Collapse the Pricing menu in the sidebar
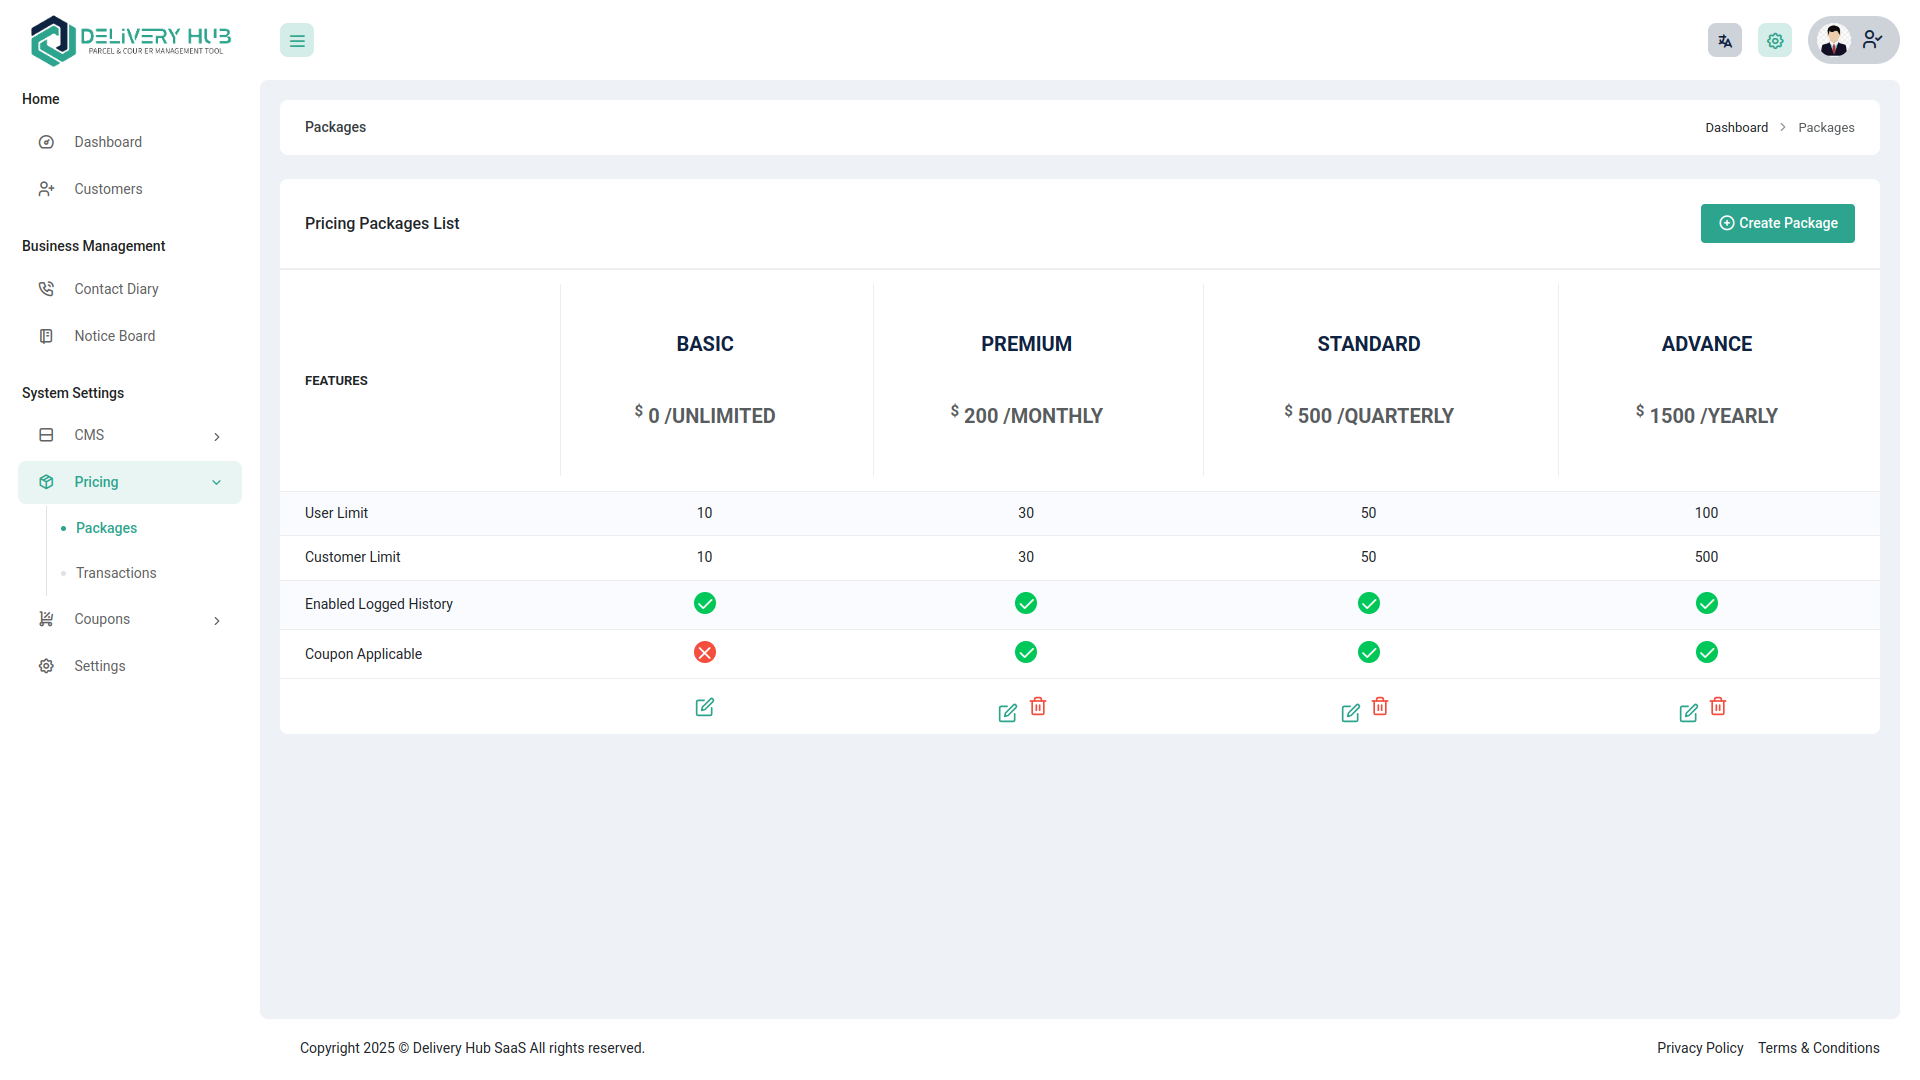The image size is (1920, 1080). tap(129, 482)
